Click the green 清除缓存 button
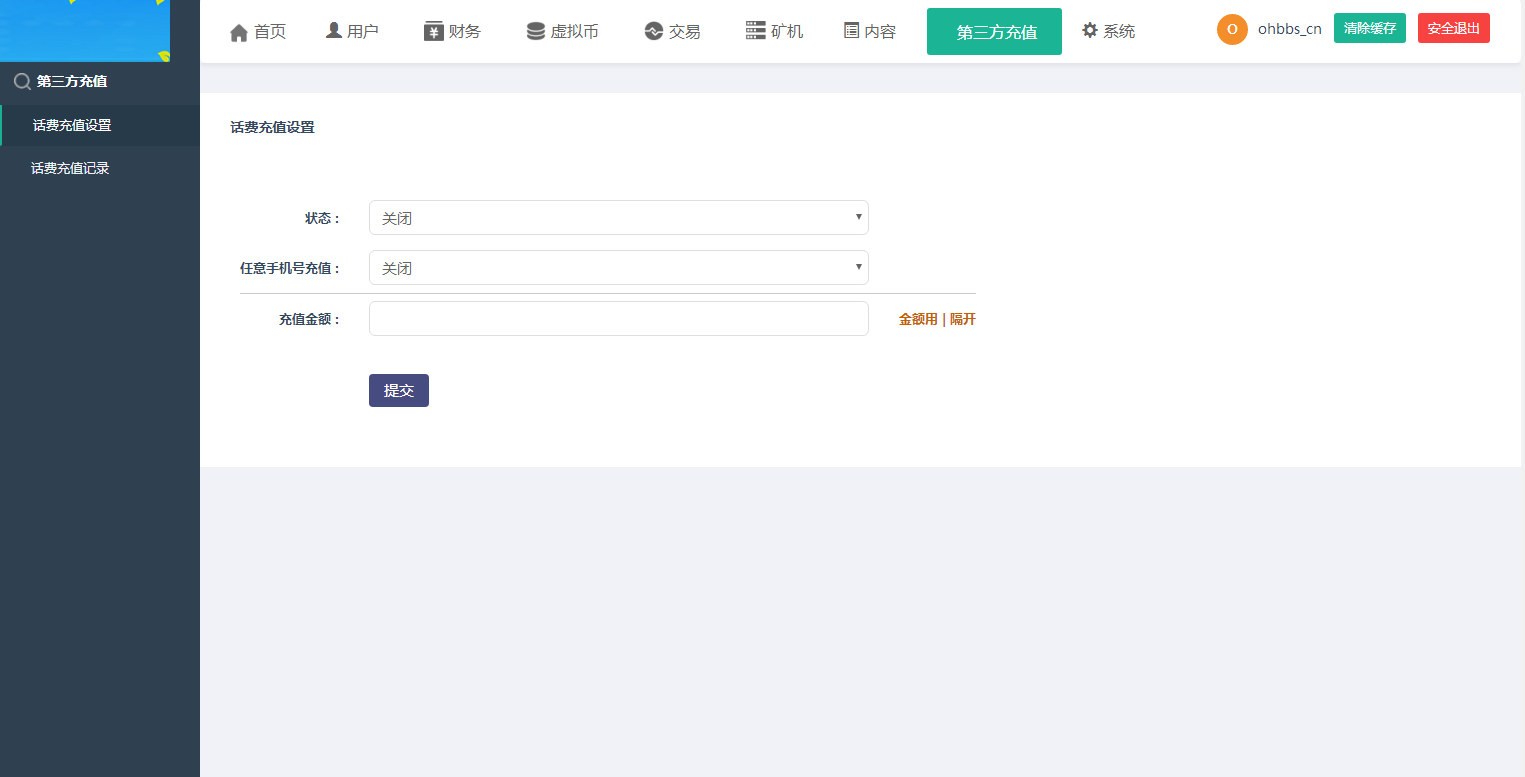The image size is (1525, 777). (1369, 29)
